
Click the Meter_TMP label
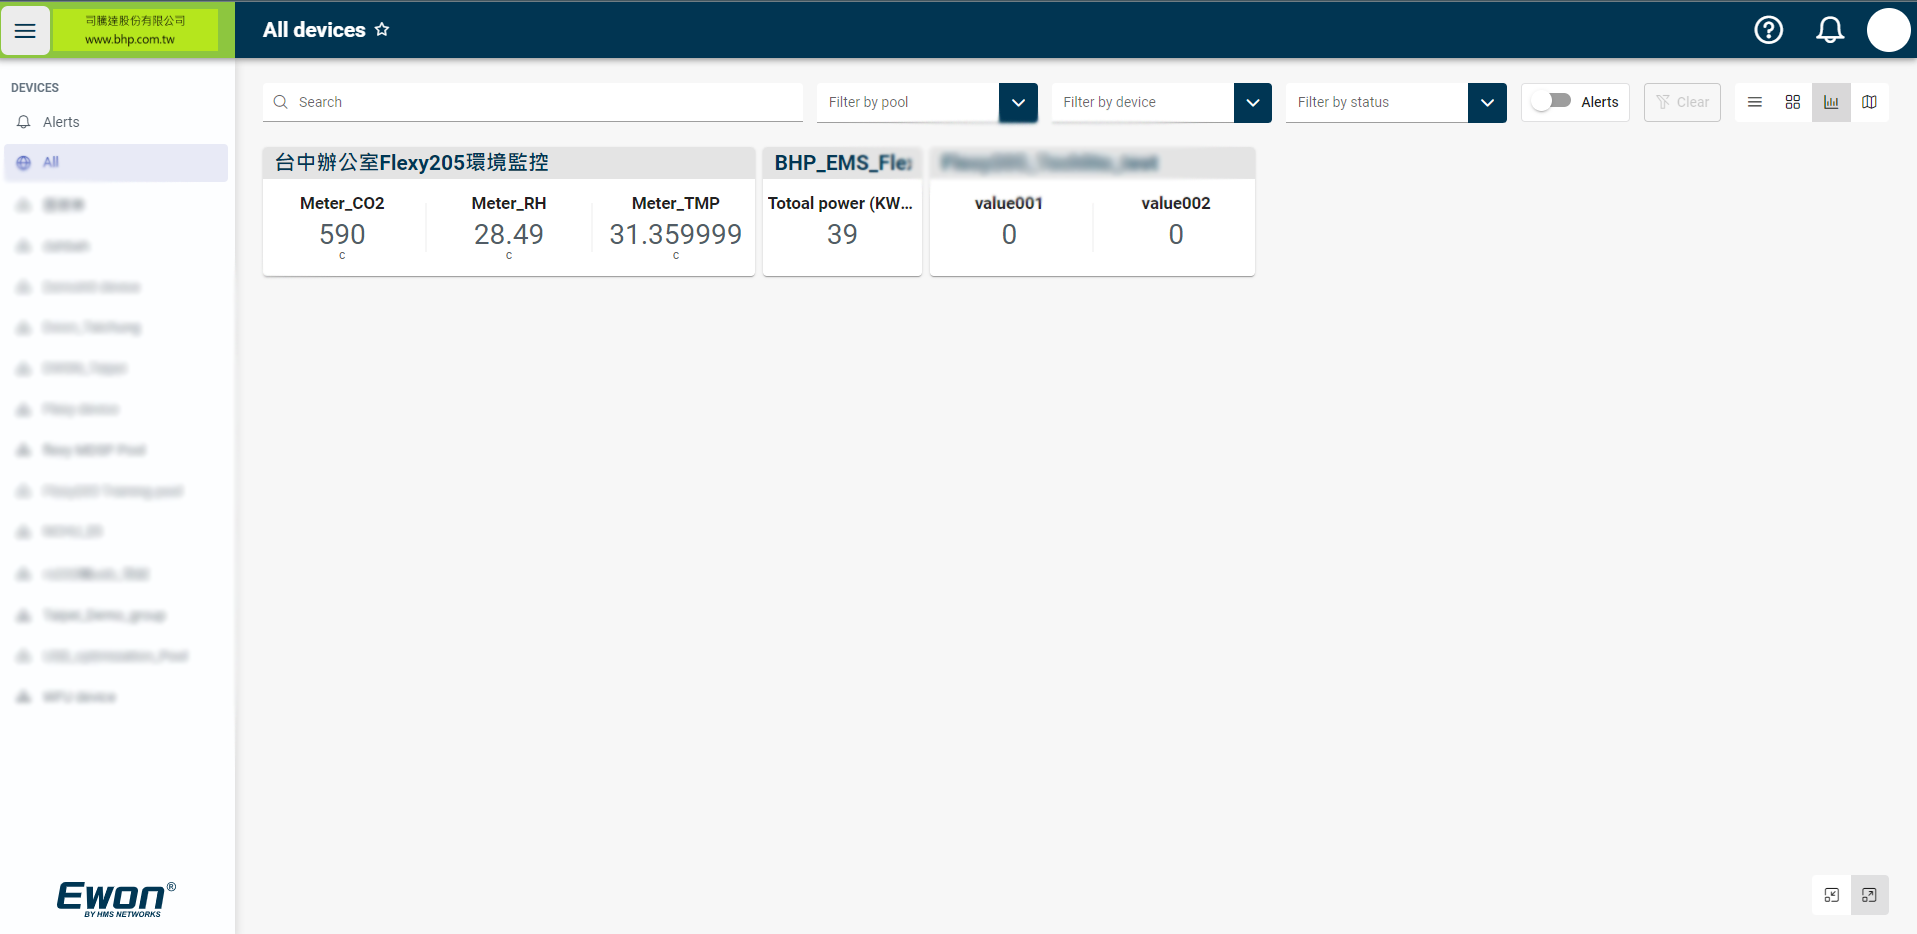pos(676,203)
